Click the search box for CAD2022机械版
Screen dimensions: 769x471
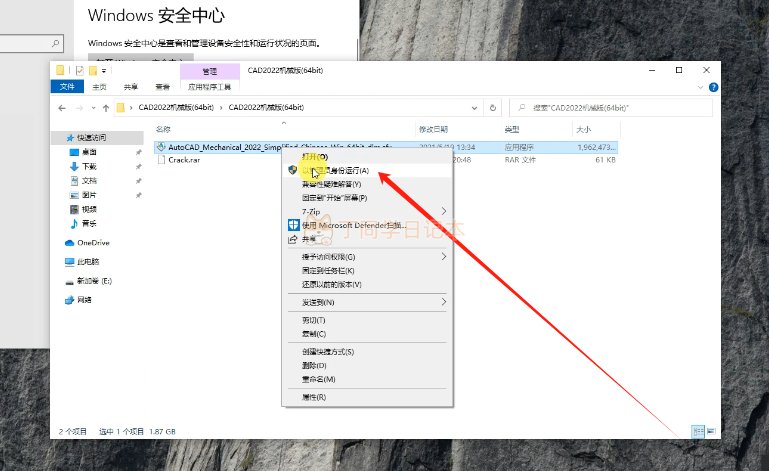(611, 108)
